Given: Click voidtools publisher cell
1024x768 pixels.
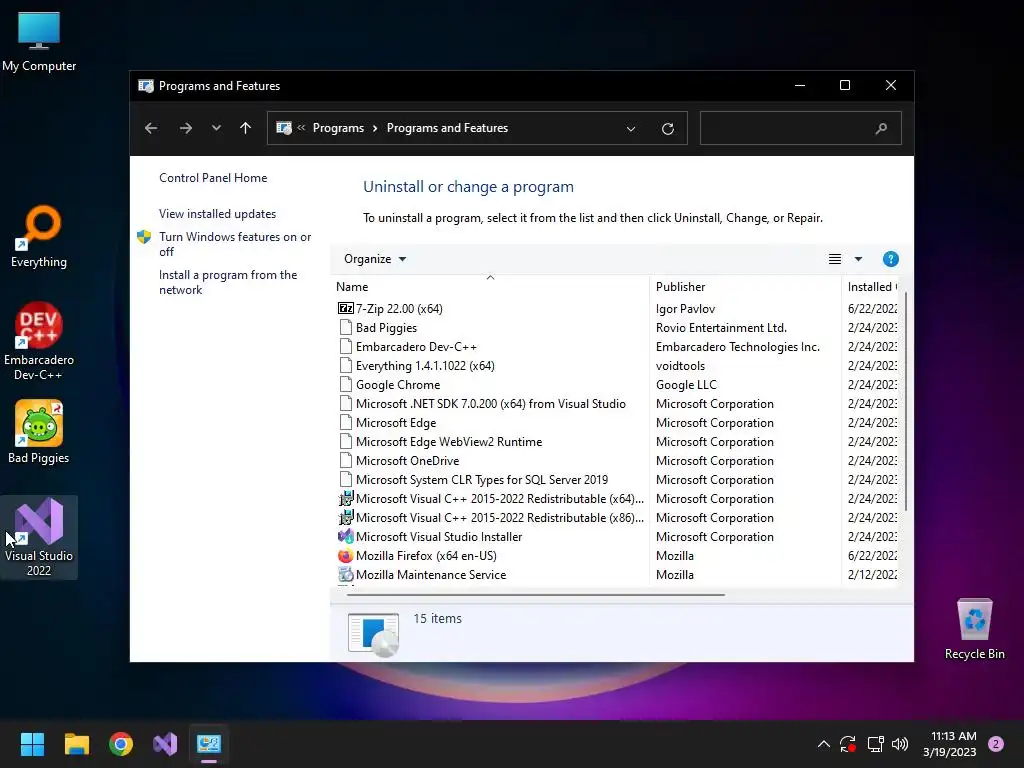Looking at the screenshot, I should (680, 365).
